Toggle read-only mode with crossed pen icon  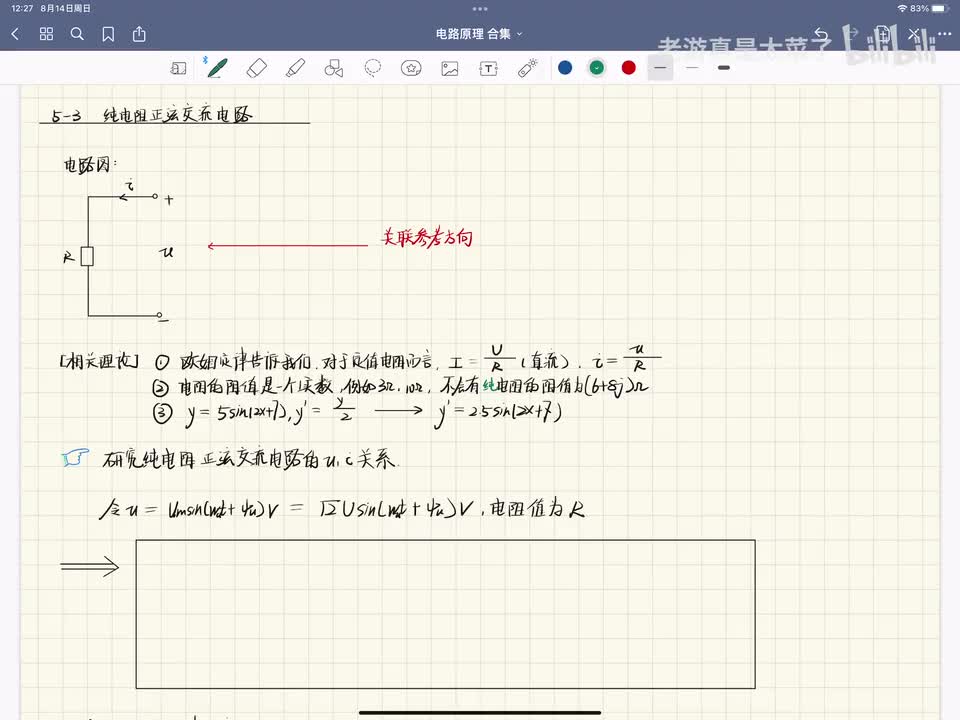[914, 34]
